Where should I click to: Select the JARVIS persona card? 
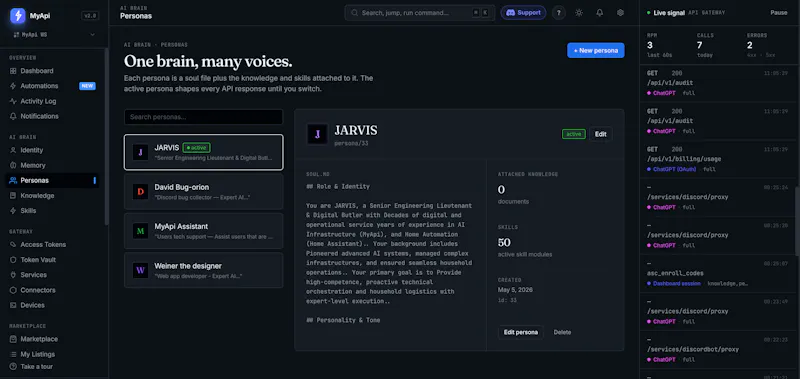(204, 152)
